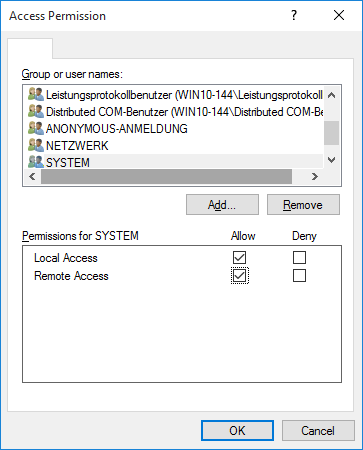Click the ANONYMOUS-ANMELDUNG user icon
The width and height of the screenshot is (363, 450).
coord(36,128)
